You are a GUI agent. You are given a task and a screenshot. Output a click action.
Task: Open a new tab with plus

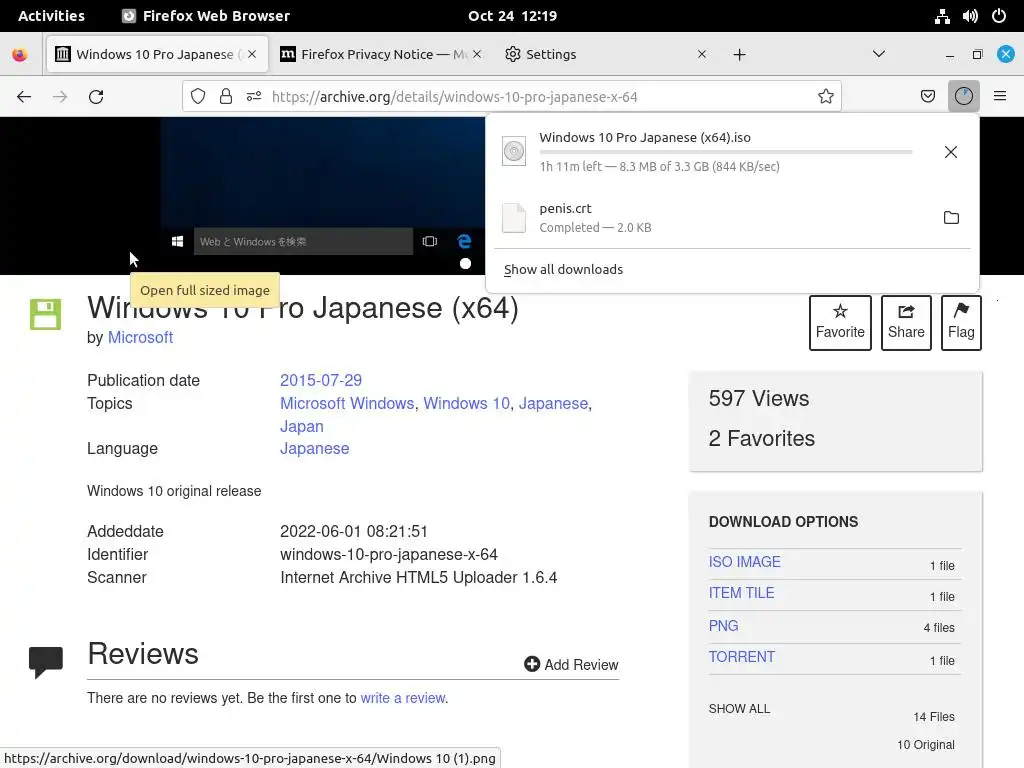(x=739, y=54)
